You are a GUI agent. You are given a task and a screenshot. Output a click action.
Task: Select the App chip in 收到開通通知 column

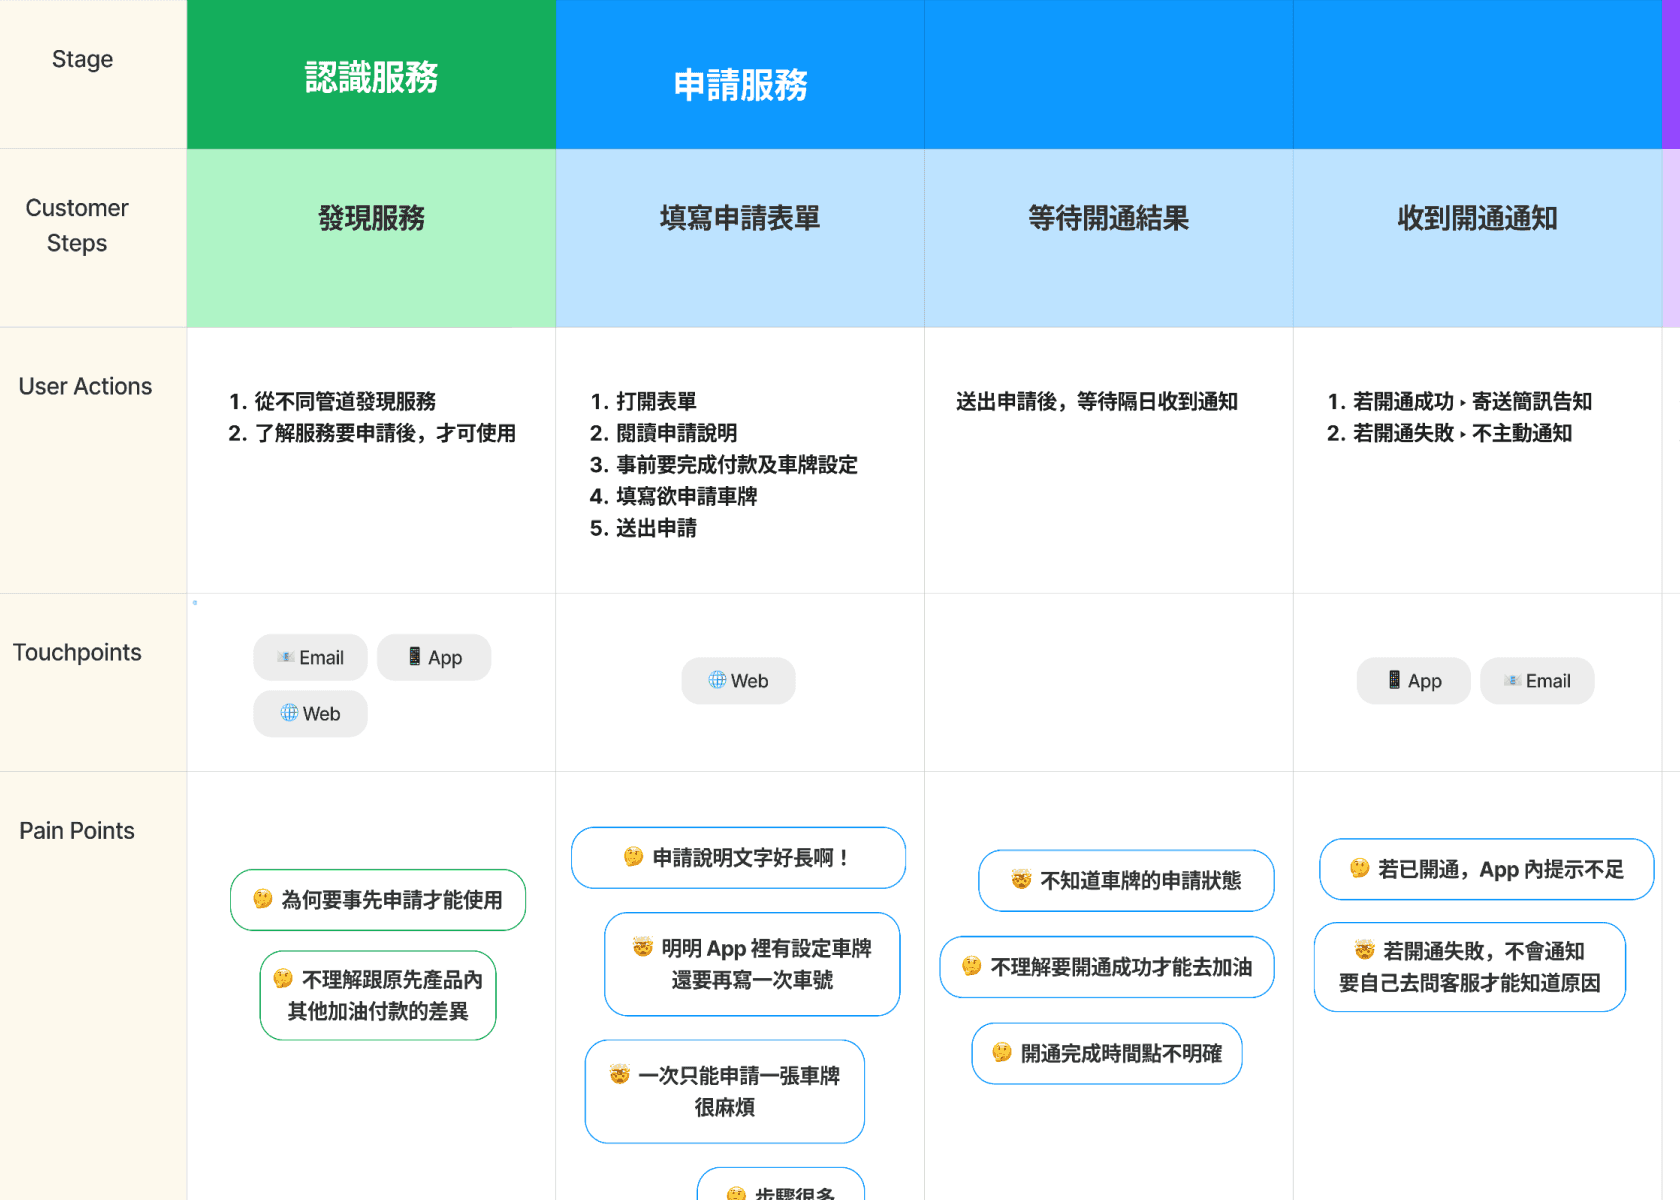1414,681
